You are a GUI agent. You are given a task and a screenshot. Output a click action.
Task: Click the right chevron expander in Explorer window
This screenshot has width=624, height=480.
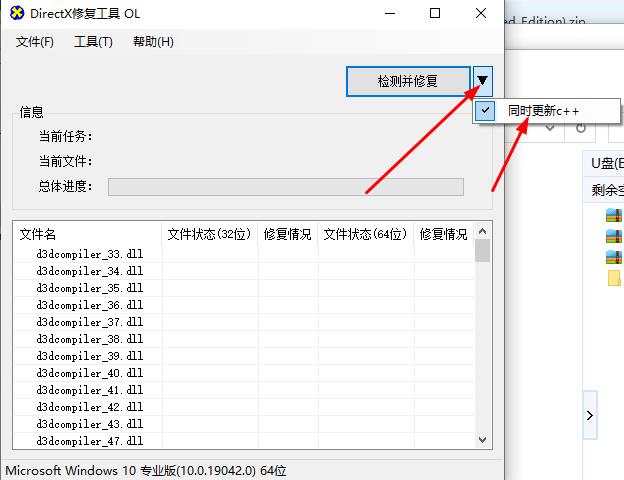coord(590,416)
